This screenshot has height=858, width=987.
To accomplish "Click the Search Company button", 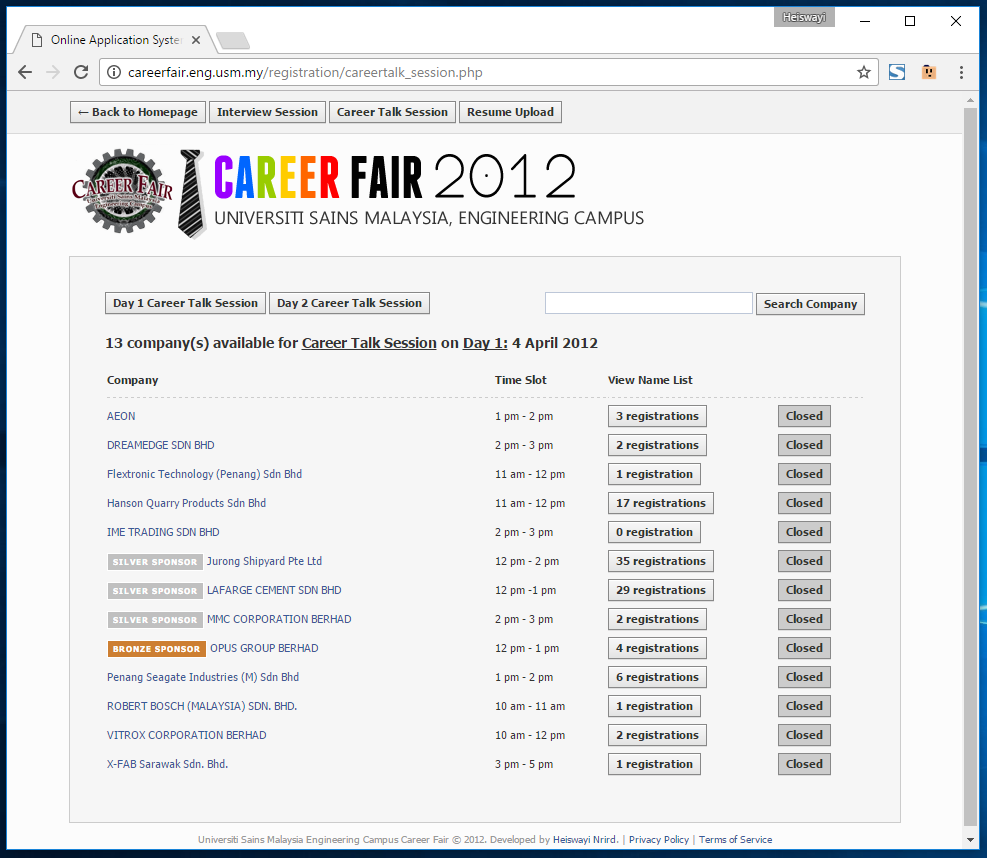I will click(x=810, y=304).
